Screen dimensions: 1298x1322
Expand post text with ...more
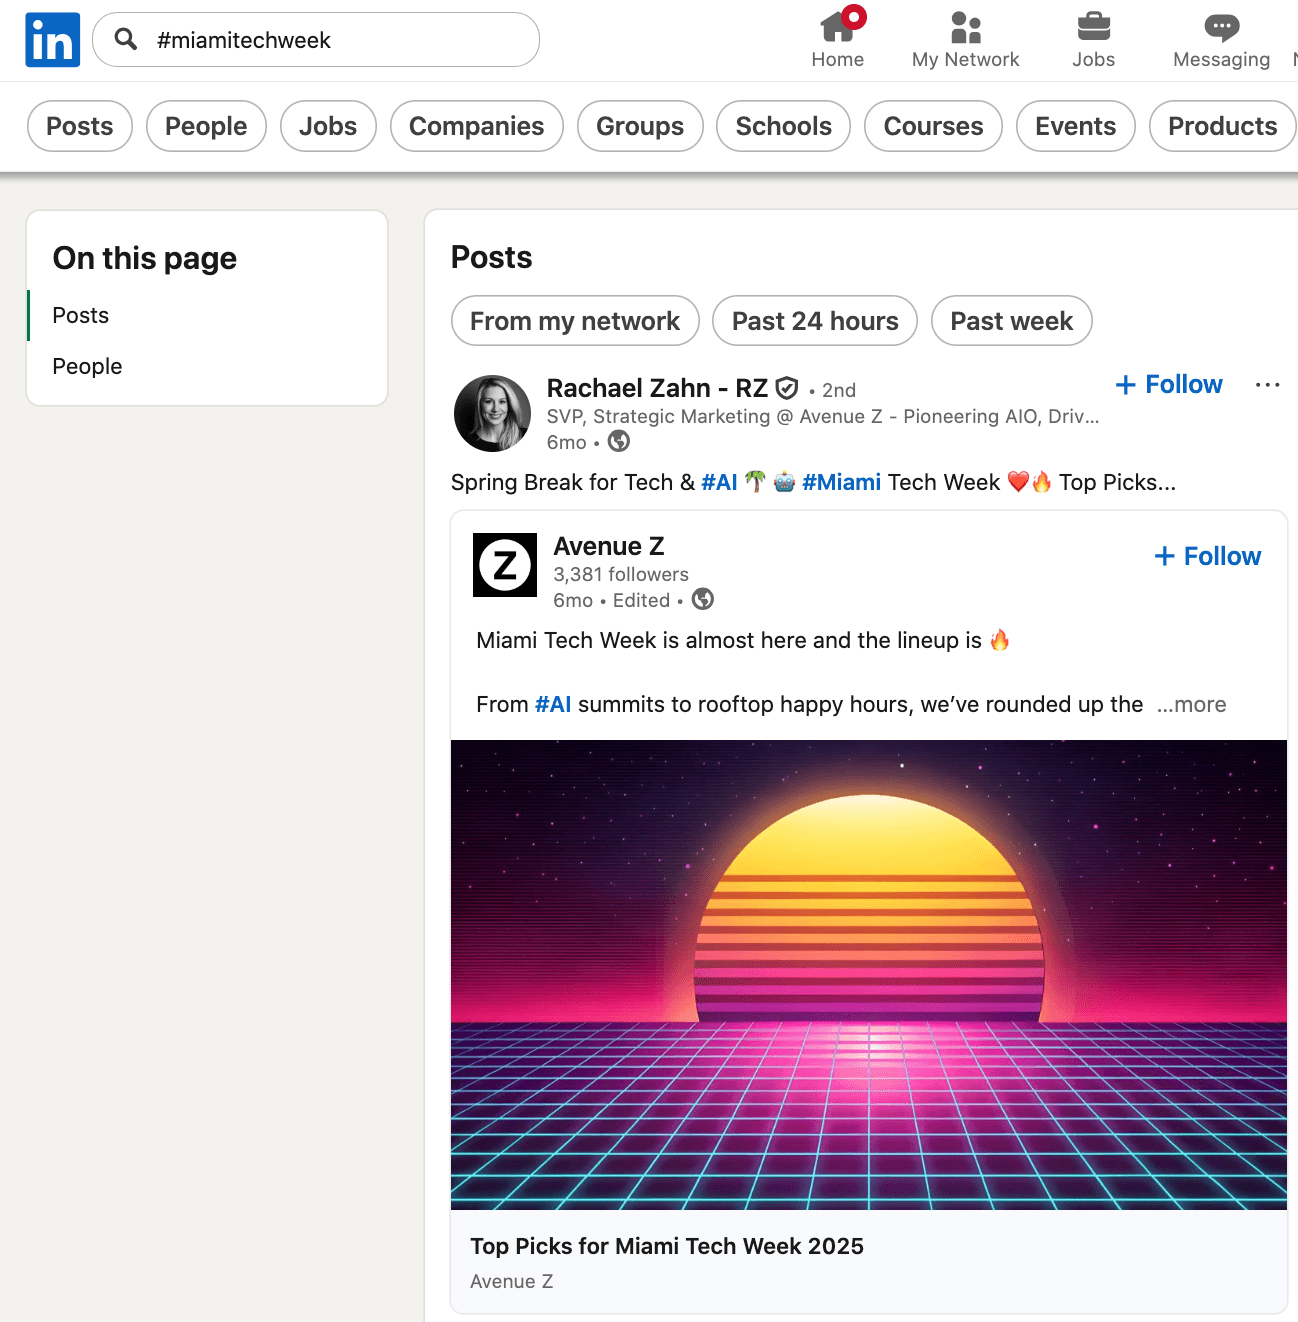(1191, 705)
